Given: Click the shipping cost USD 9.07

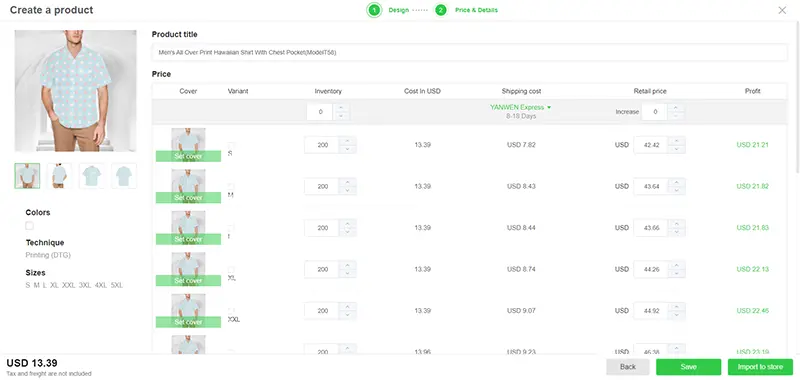Looking at the screenshot, I should pos(521,311).
